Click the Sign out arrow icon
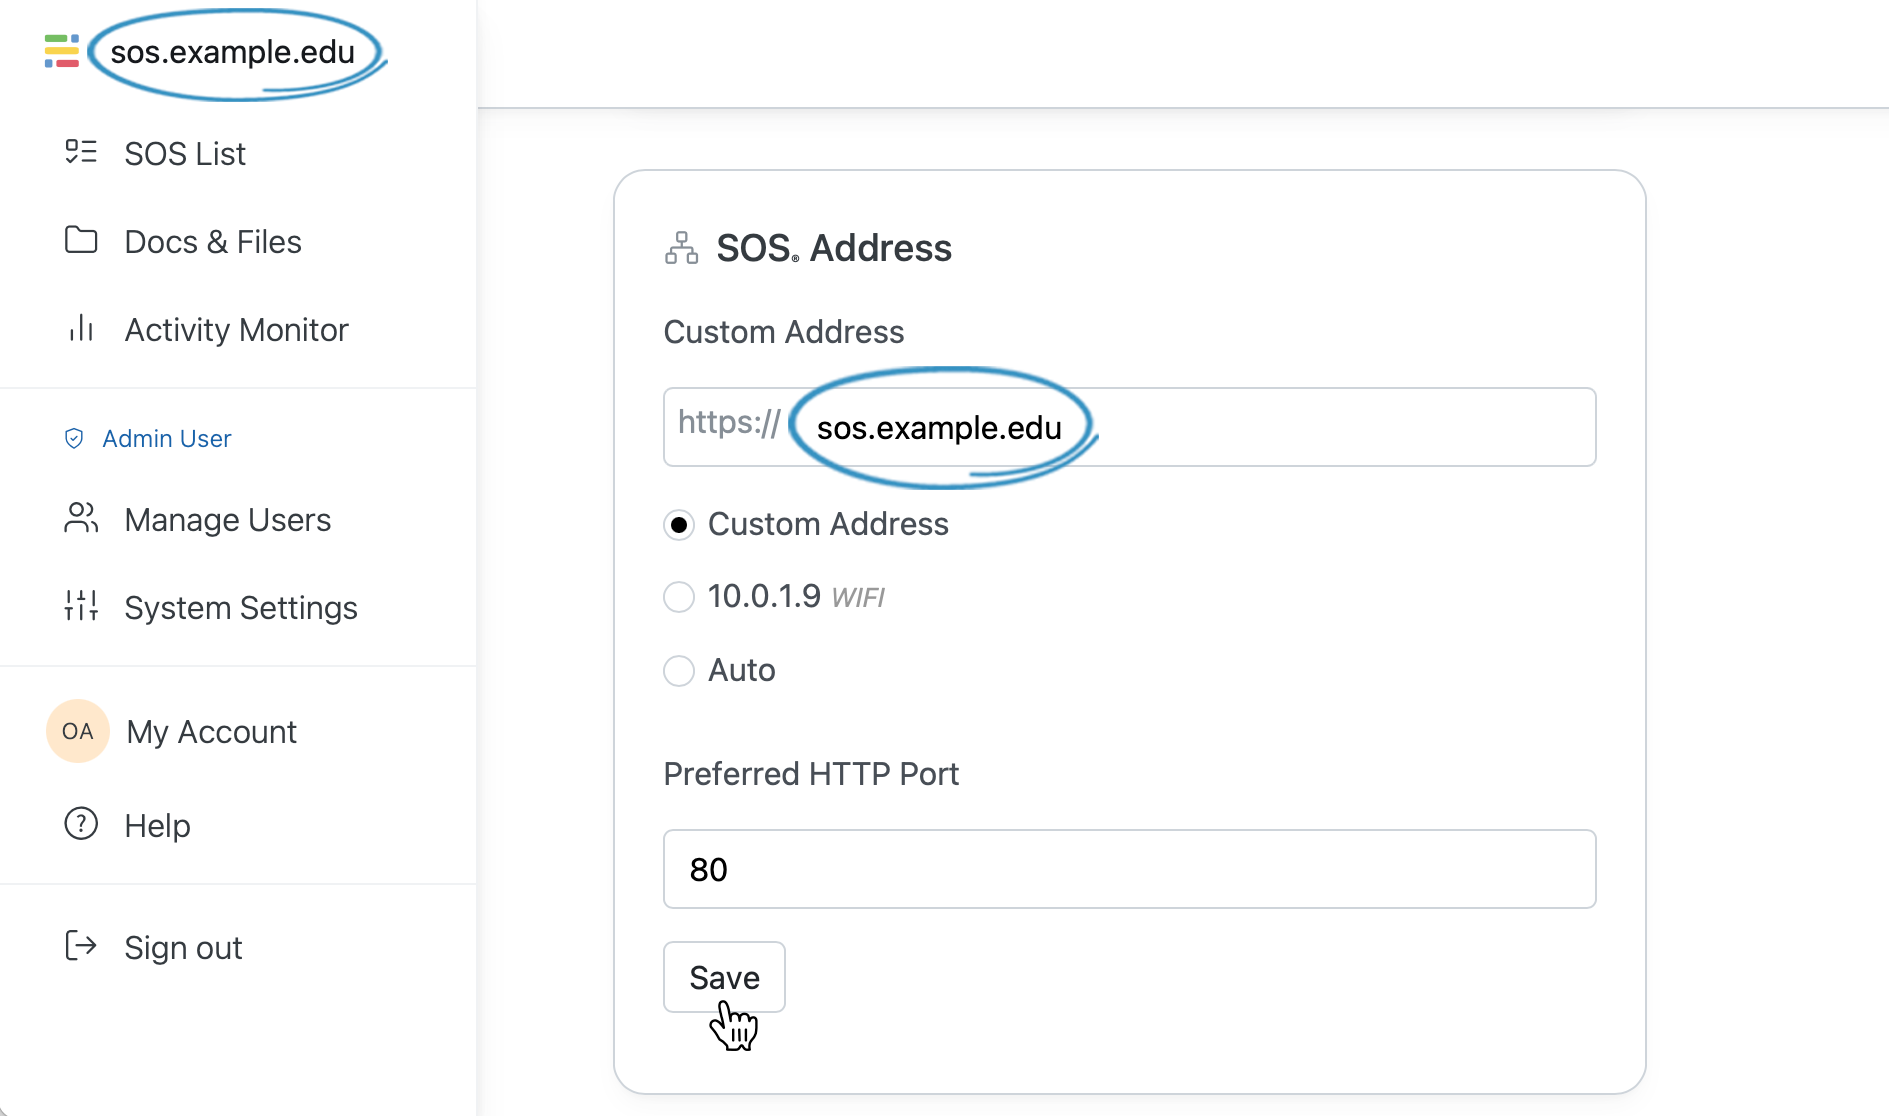Image resolution: width=1889 pixels, height=1116 pixels. [x=81, y=946]
